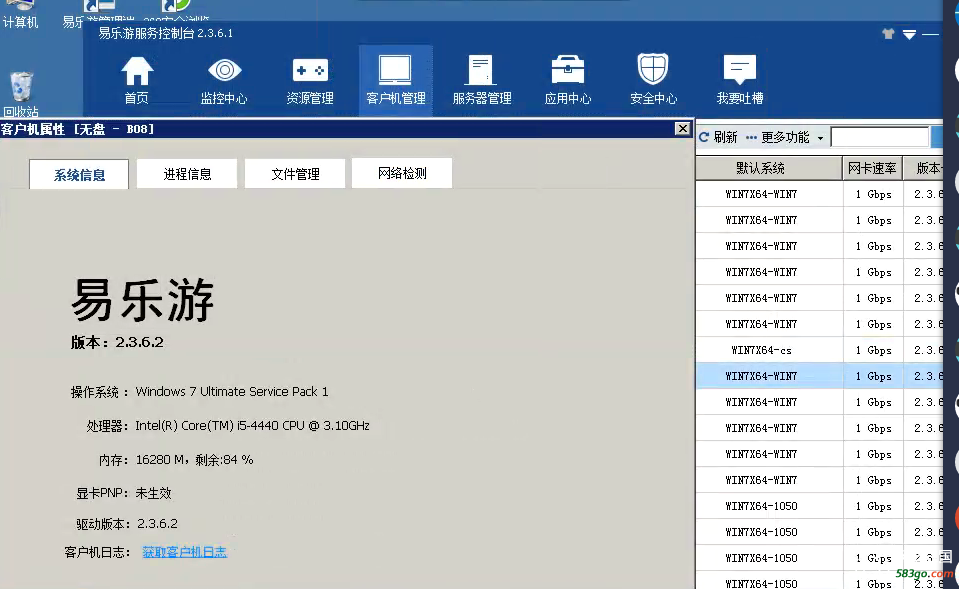Click the skin shirt icon in title bar
The width and height of the screenshot is (959, 589).
(x=888, y=34)
